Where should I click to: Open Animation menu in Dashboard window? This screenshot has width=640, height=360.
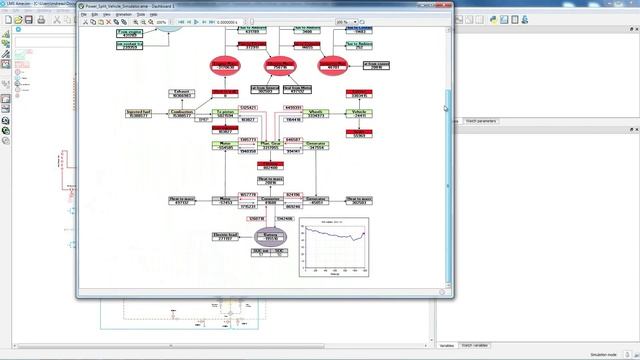tap(124, 14)
